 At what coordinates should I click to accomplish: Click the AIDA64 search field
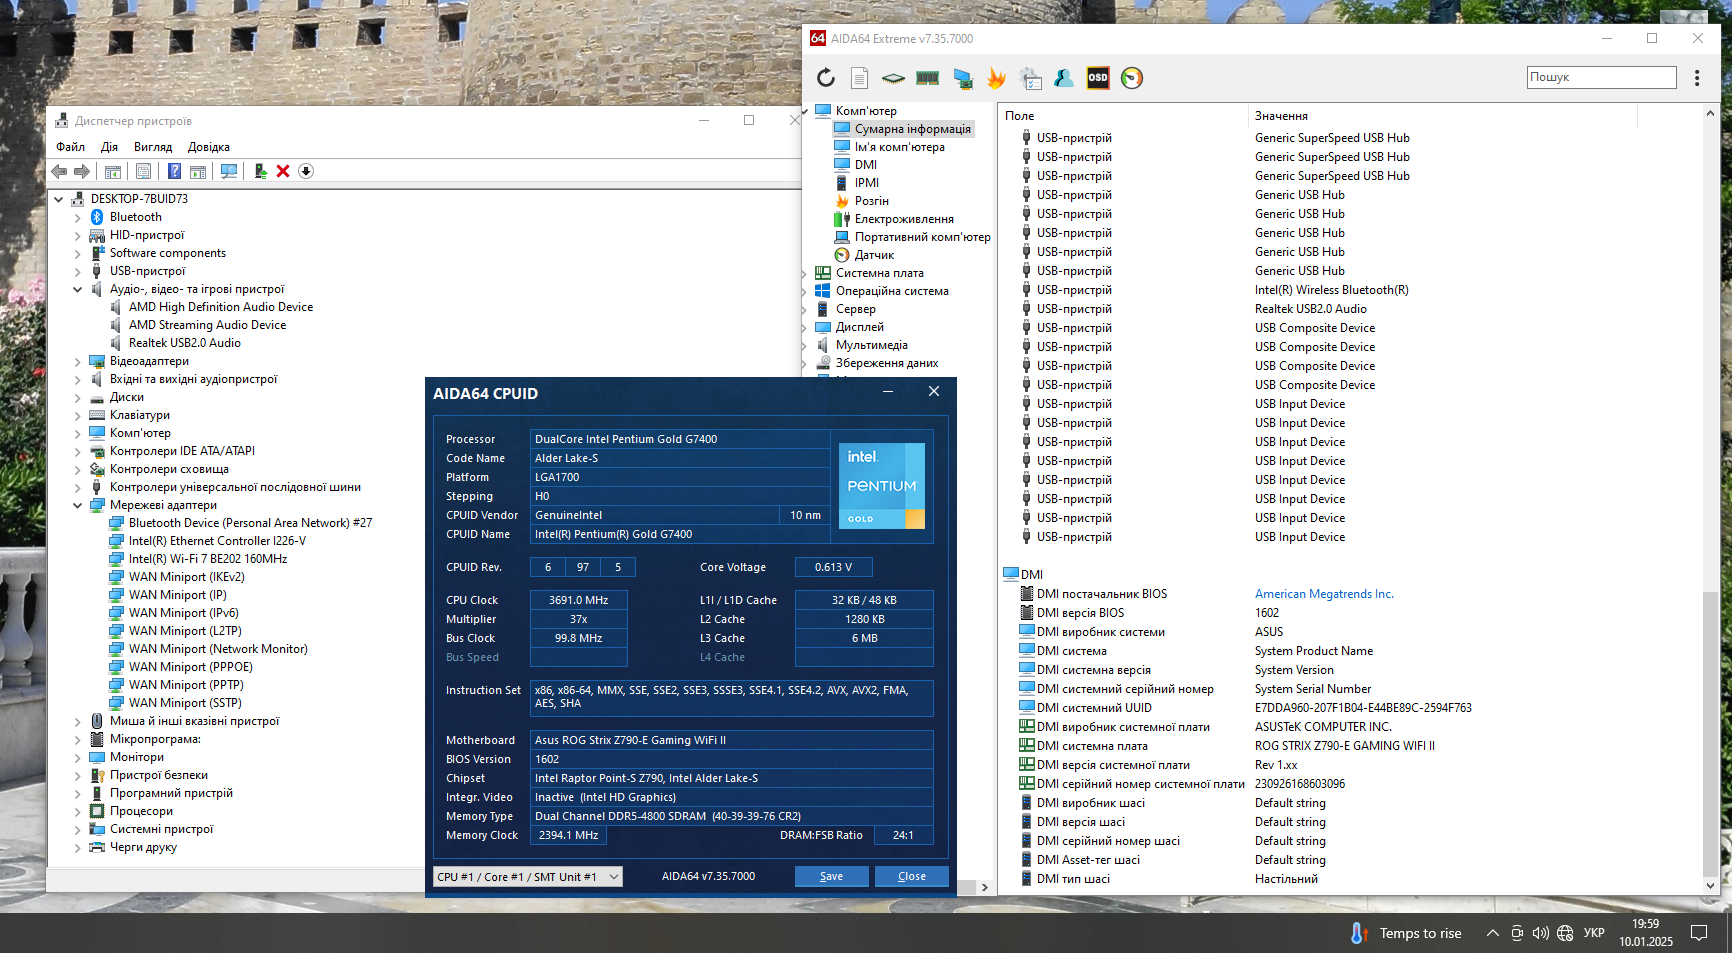[x=1602, y=77]
